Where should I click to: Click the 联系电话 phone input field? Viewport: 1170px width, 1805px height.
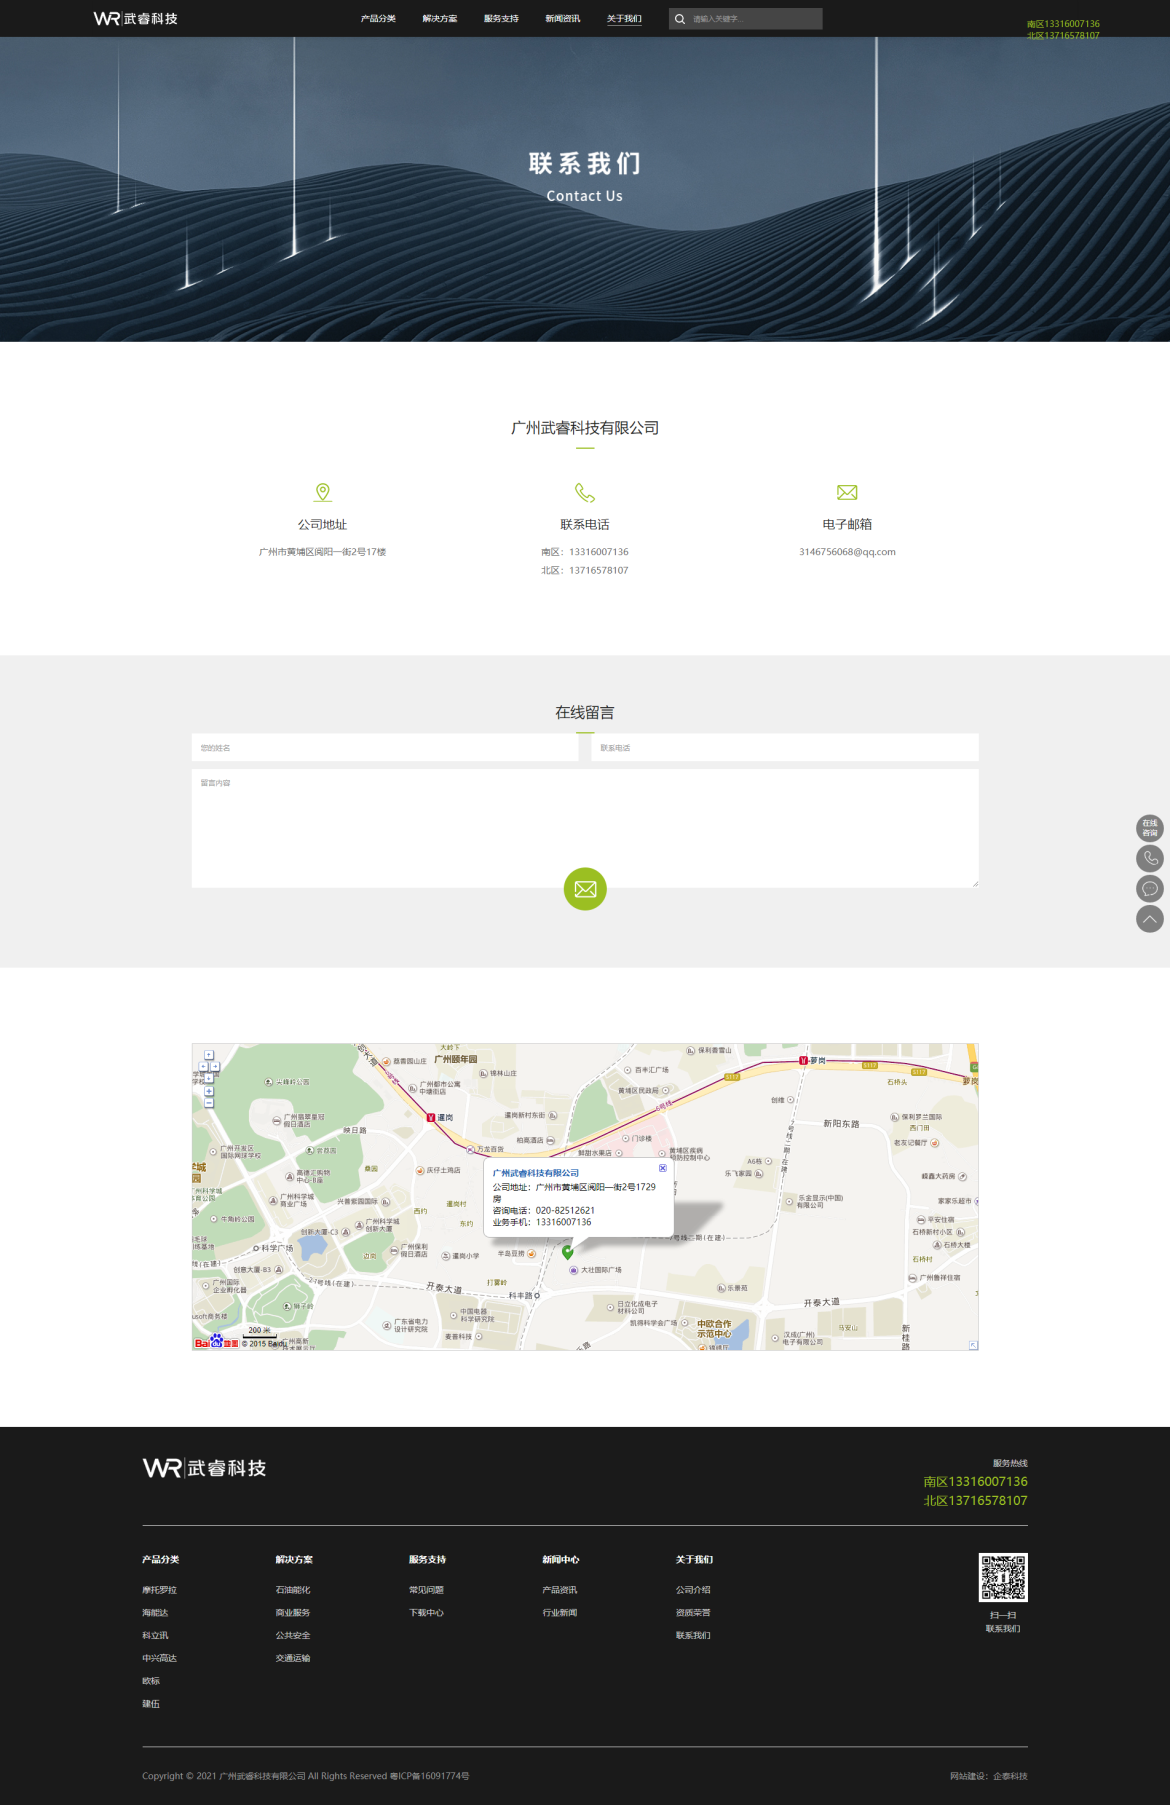click(784, 748)
